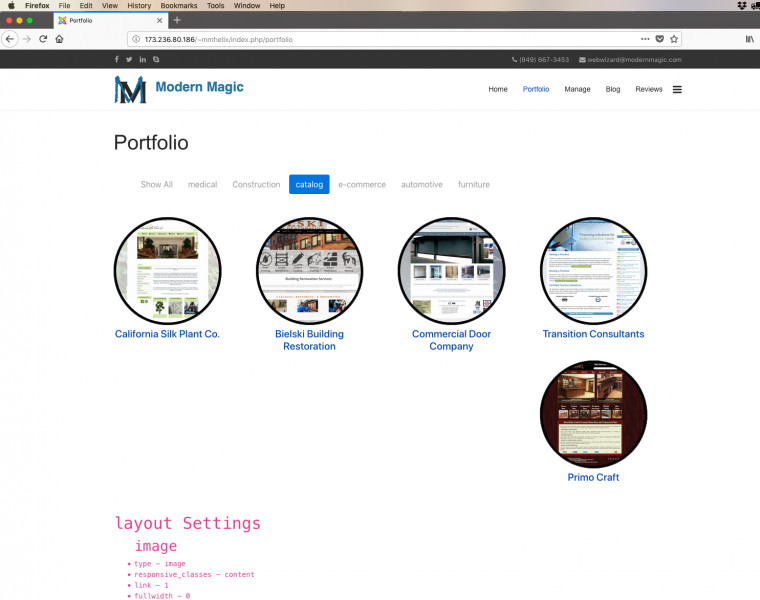Open the Manage nav link
The height and width of the screenshot is (600, 760).
(x=577, y=89)
